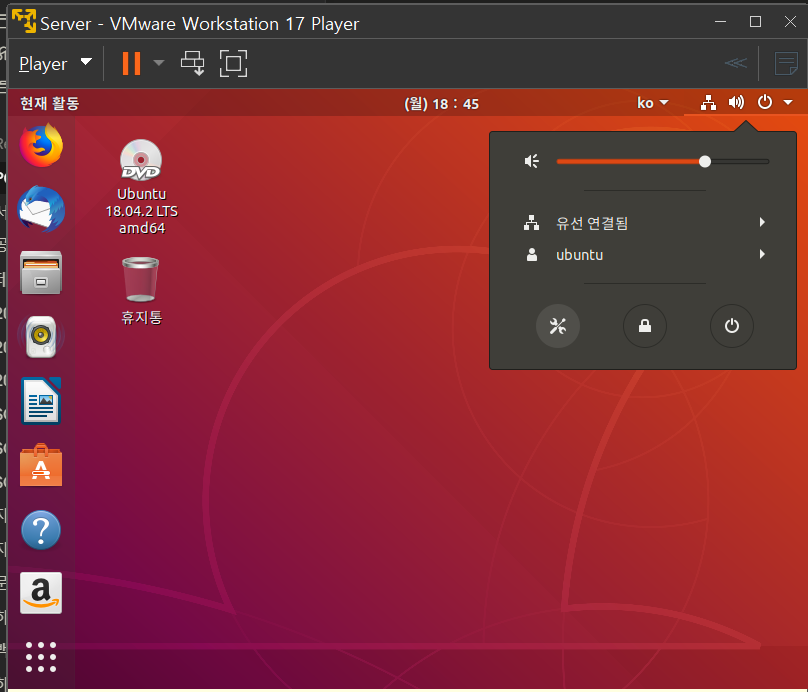Open system settings wrench button
This screenshot has width=808, height=692.
[x=558, y=326]
